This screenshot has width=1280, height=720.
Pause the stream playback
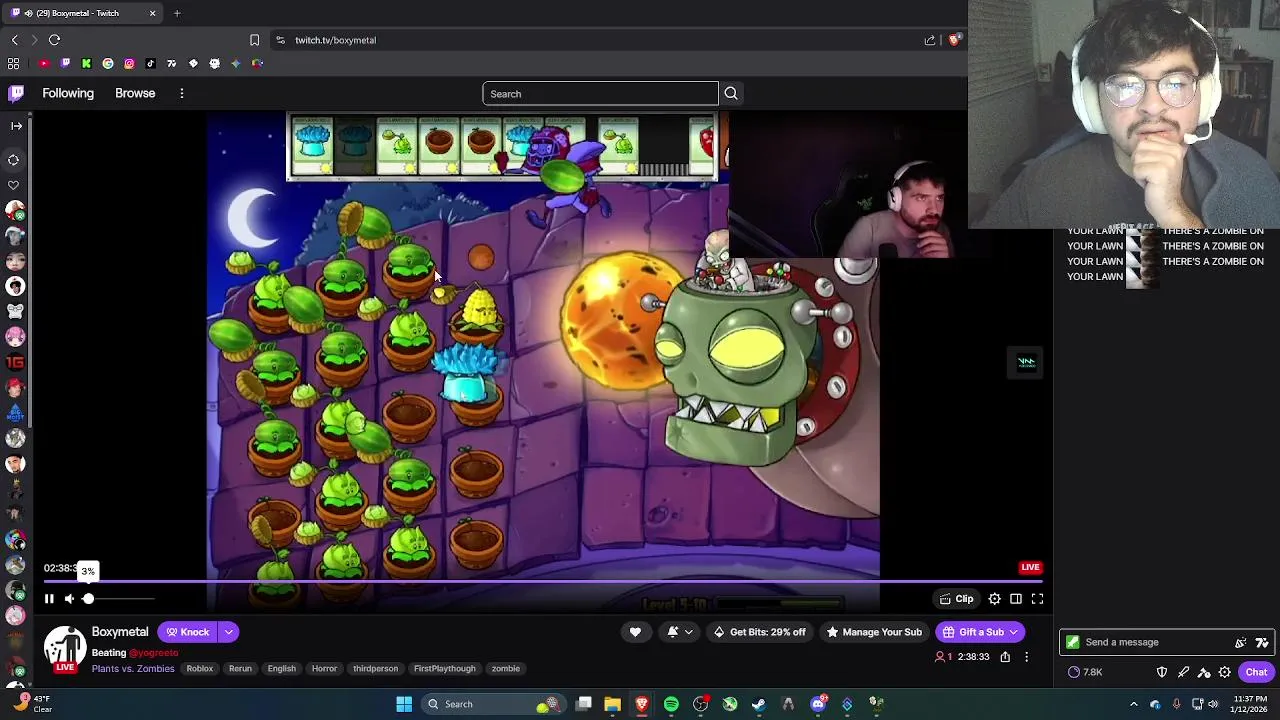[49, 599]
